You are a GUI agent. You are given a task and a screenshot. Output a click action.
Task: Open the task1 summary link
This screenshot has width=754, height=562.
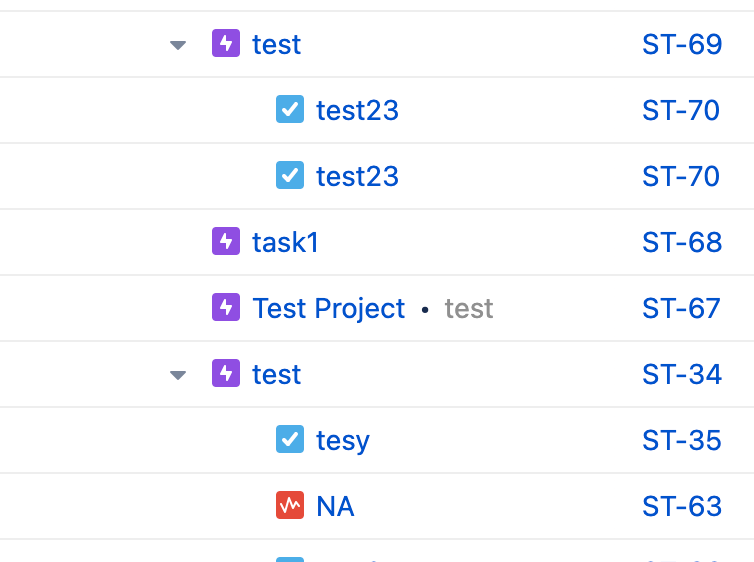[x=285, y=242]
